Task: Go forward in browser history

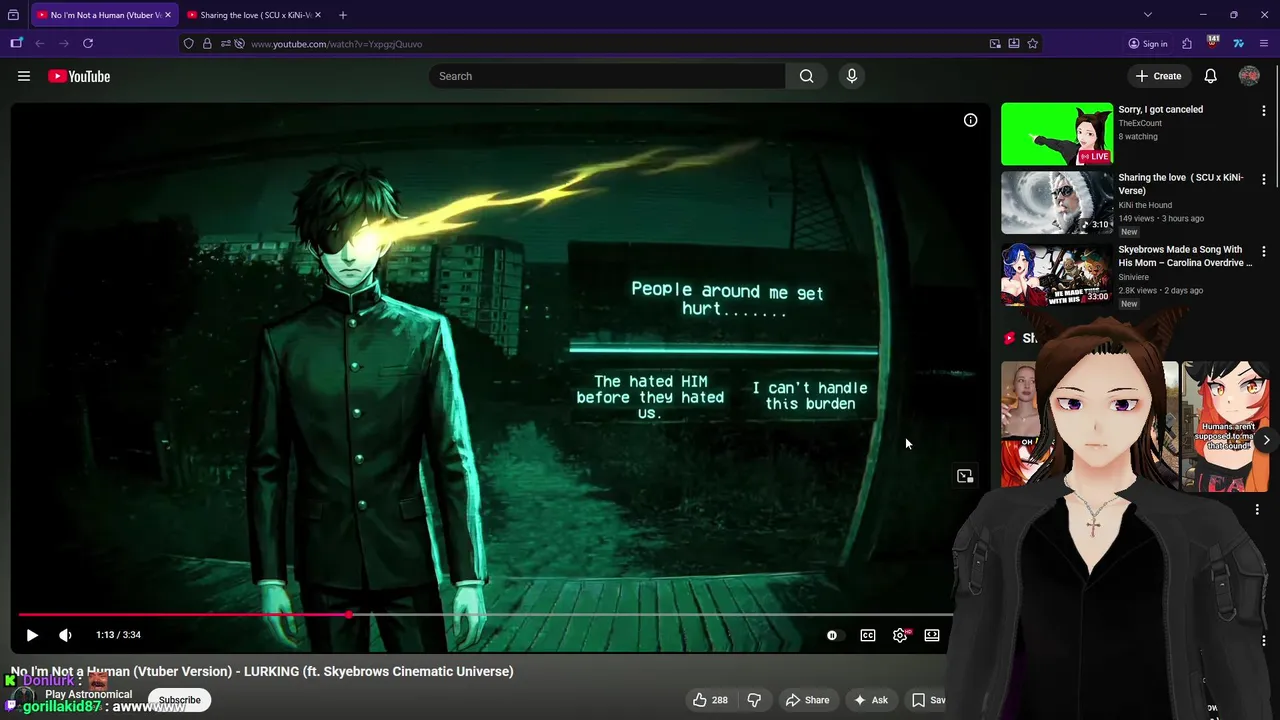Action: point(64,43)
